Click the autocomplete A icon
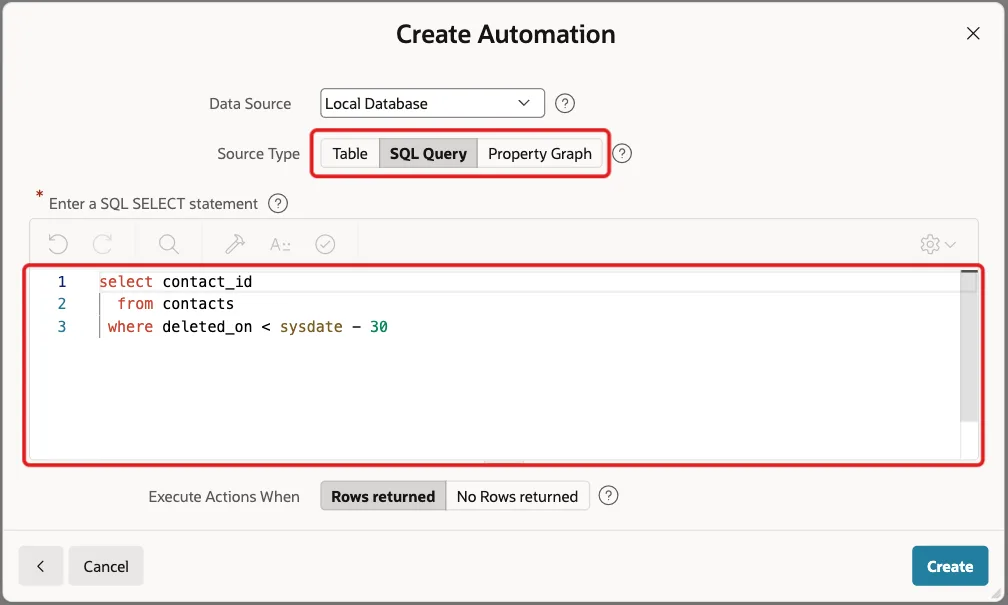 tap(280, 244)
